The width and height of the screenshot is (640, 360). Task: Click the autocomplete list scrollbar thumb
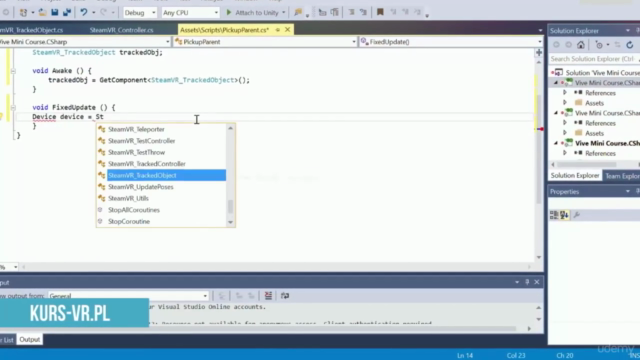[x=231, y=207]
